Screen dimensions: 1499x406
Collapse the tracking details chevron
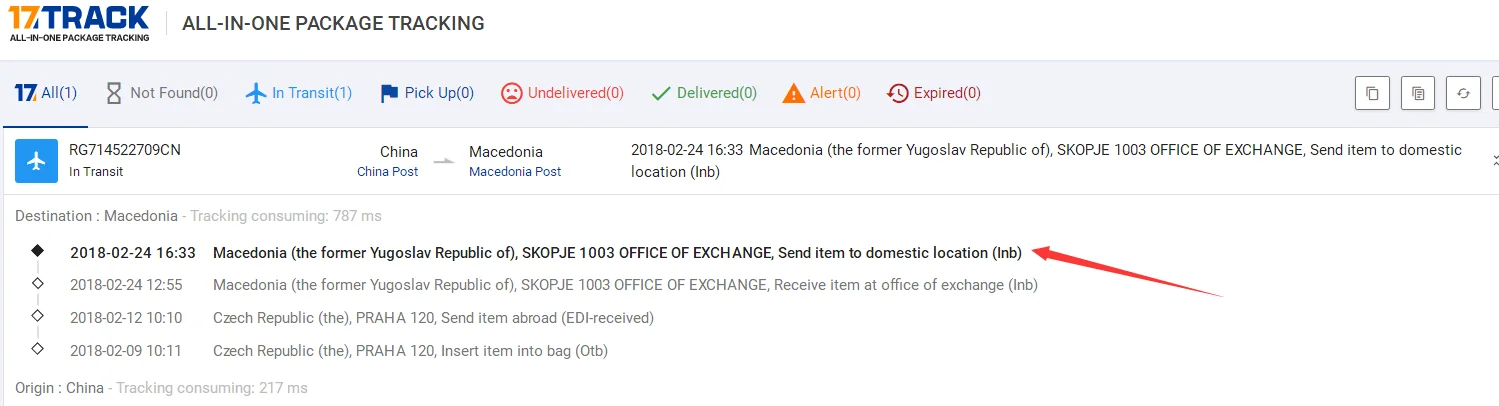[x=1495, y=160]
